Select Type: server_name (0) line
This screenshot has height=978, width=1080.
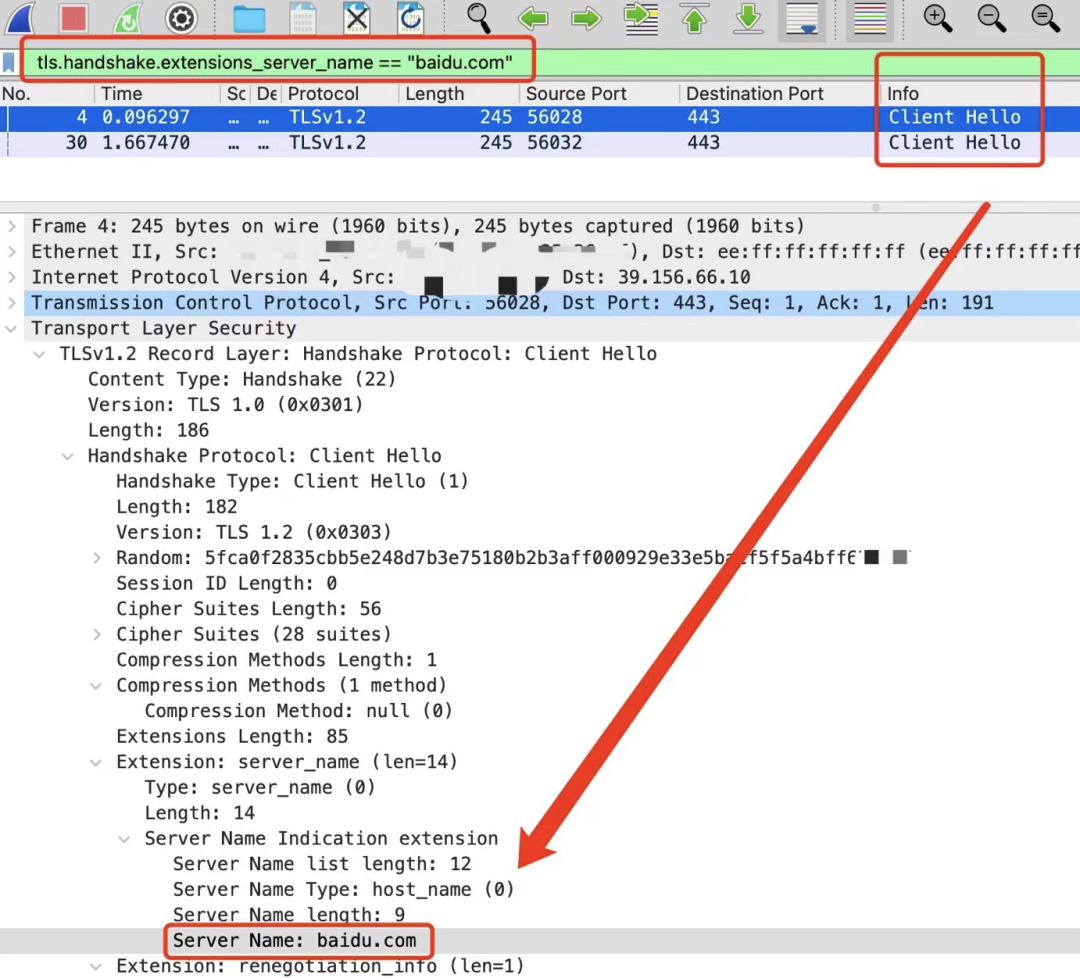point(260,787)
